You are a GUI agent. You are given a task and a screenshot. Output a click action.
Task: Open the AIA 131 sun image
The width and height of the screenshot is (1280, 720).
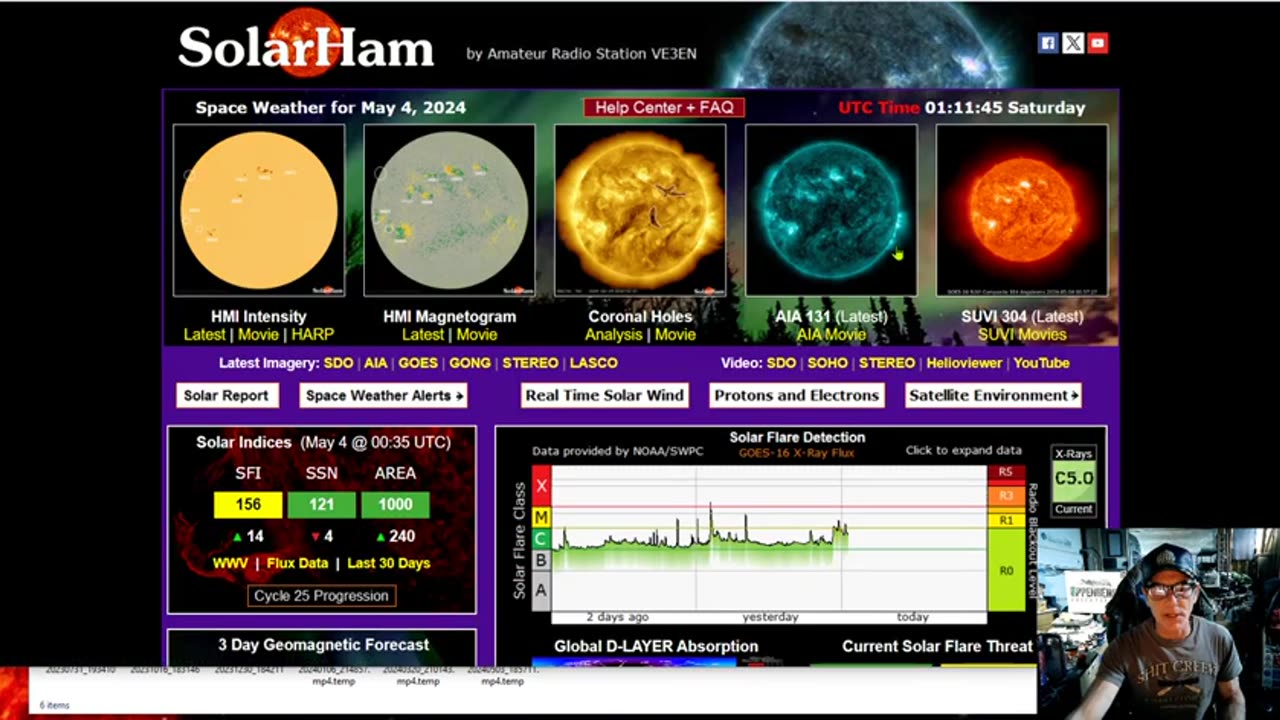click(831, 210)
